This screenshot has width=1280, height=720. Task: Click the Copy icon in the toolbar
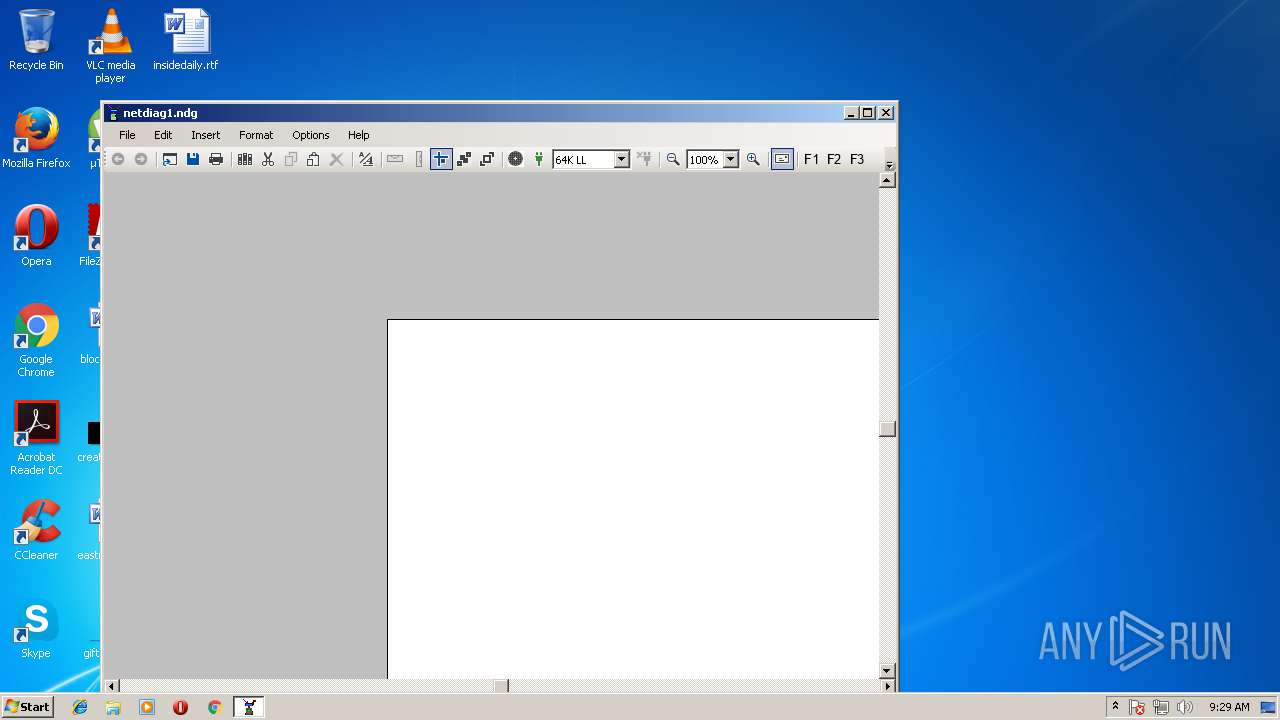click(x=291, y=159)
